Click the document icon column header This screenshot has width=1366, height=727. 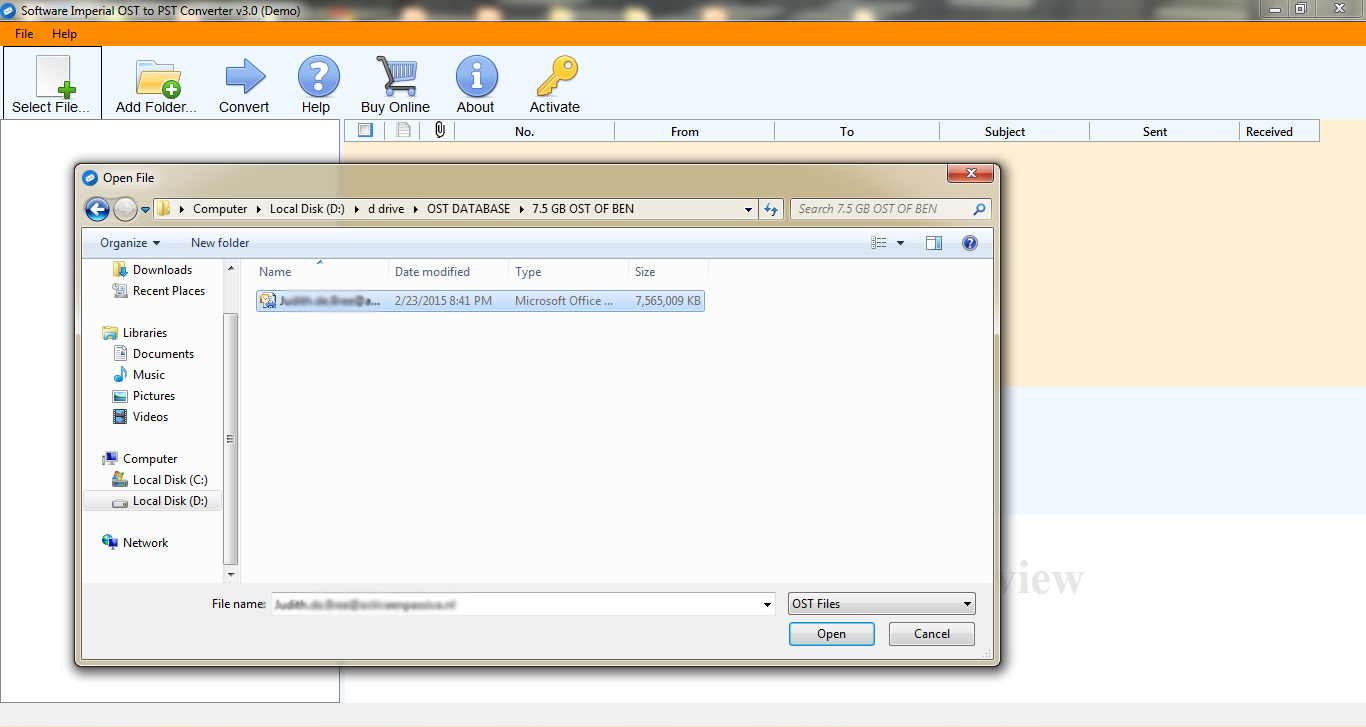click(x=403, y=130)
